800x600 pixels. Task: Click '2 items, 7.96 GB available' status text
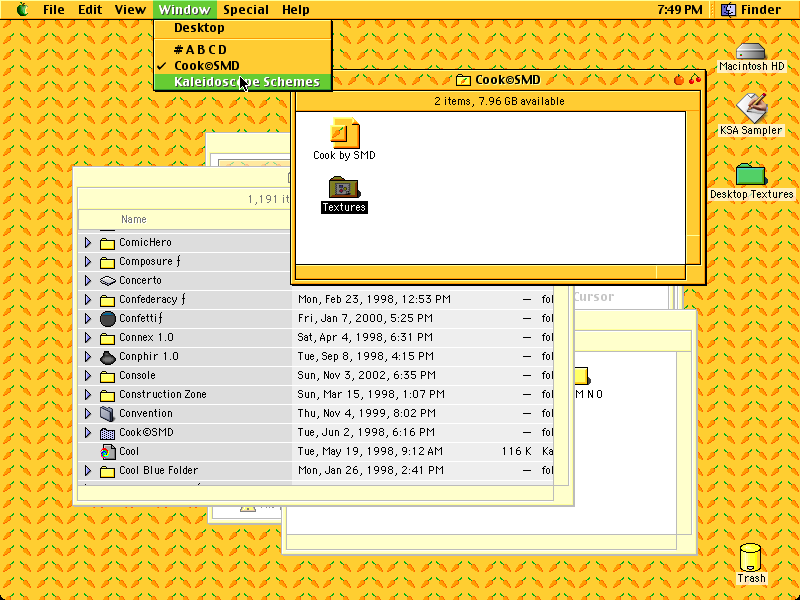coord(499,101)
